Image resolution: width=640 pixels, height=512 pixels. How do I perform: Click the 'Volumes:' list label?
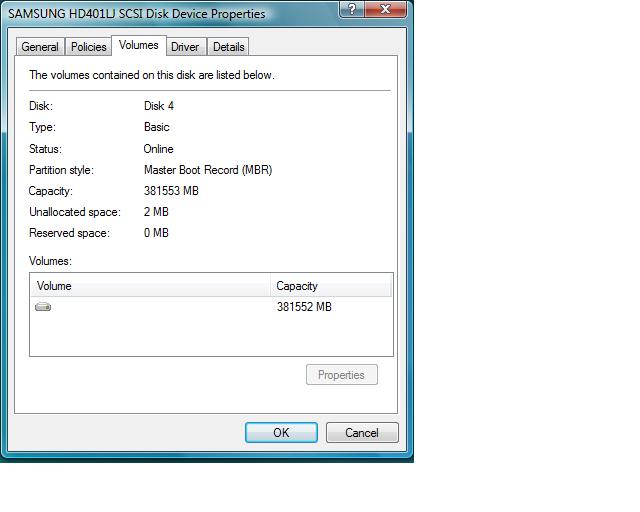pos(50,261)
